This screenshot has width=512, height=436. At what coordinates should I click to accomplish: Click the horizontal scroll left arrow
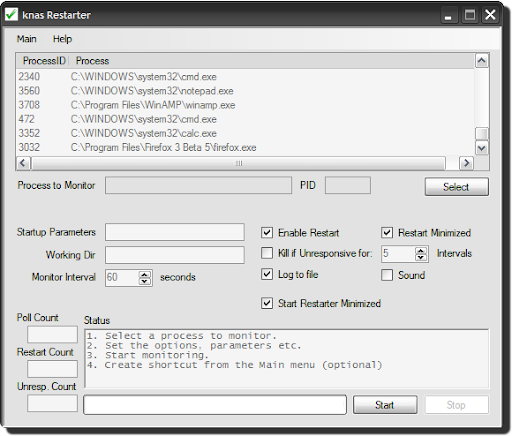click(x=23, y=163)
